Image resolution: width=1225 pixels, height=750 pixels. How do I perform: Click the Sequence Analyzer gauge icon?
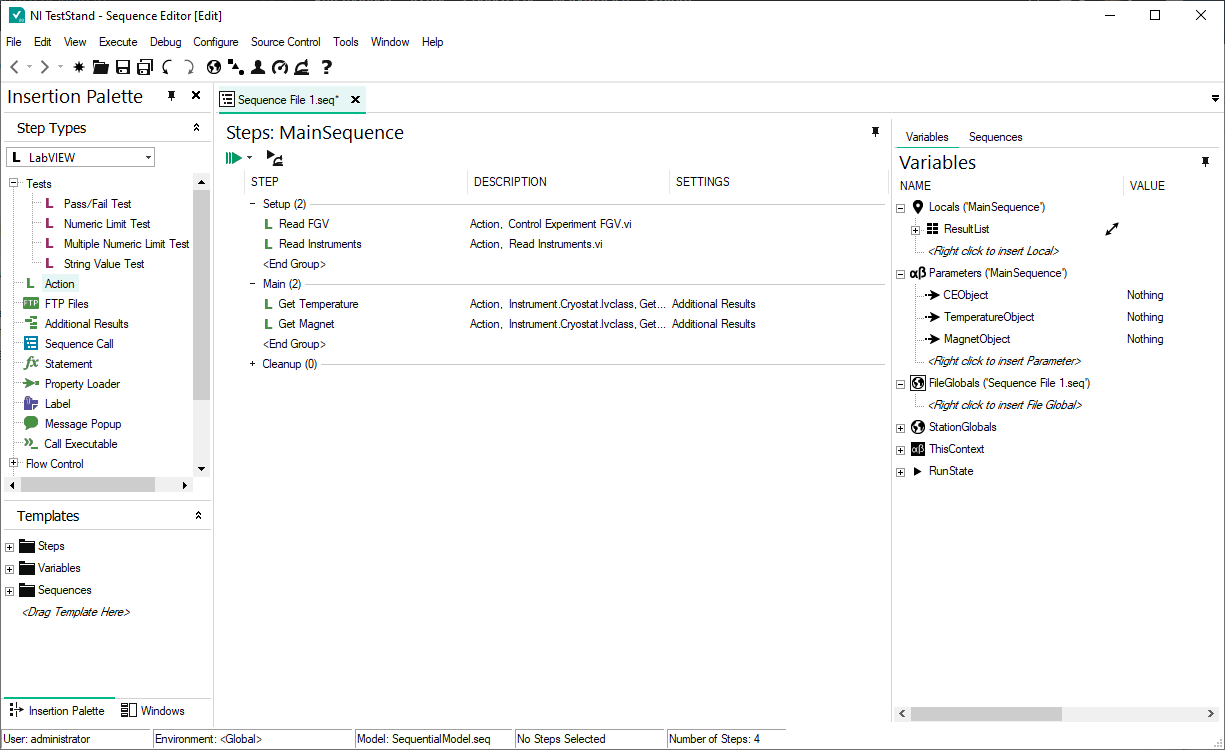(x=281, y=67)
